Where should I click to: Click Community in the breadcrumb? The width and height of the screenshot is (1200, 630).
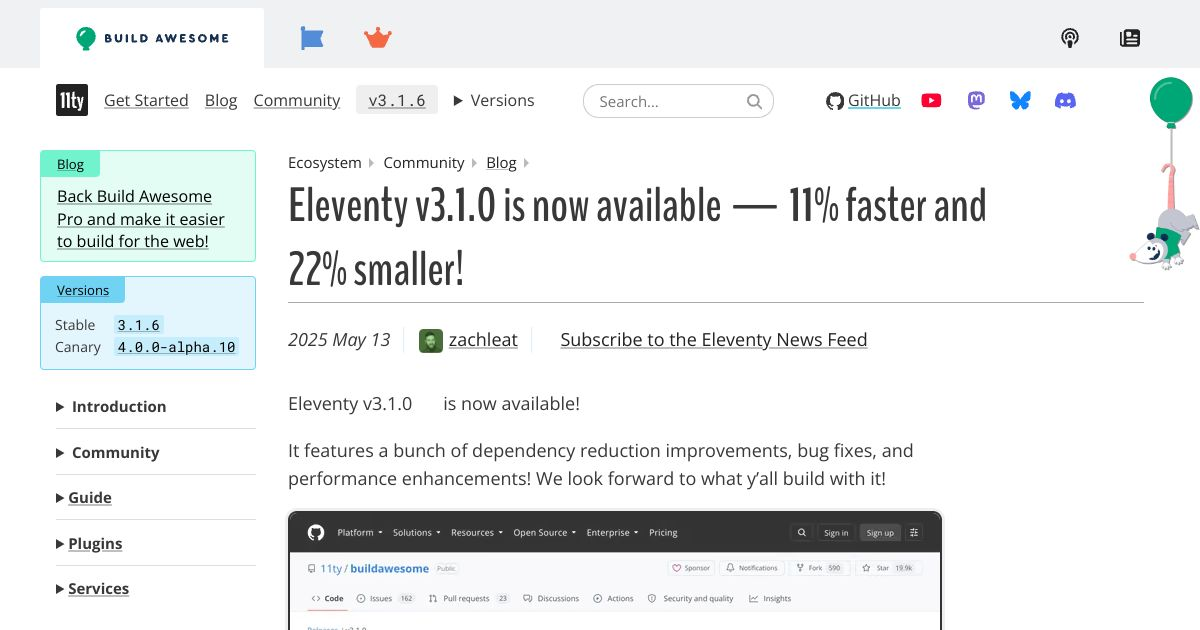coord(424,162)
